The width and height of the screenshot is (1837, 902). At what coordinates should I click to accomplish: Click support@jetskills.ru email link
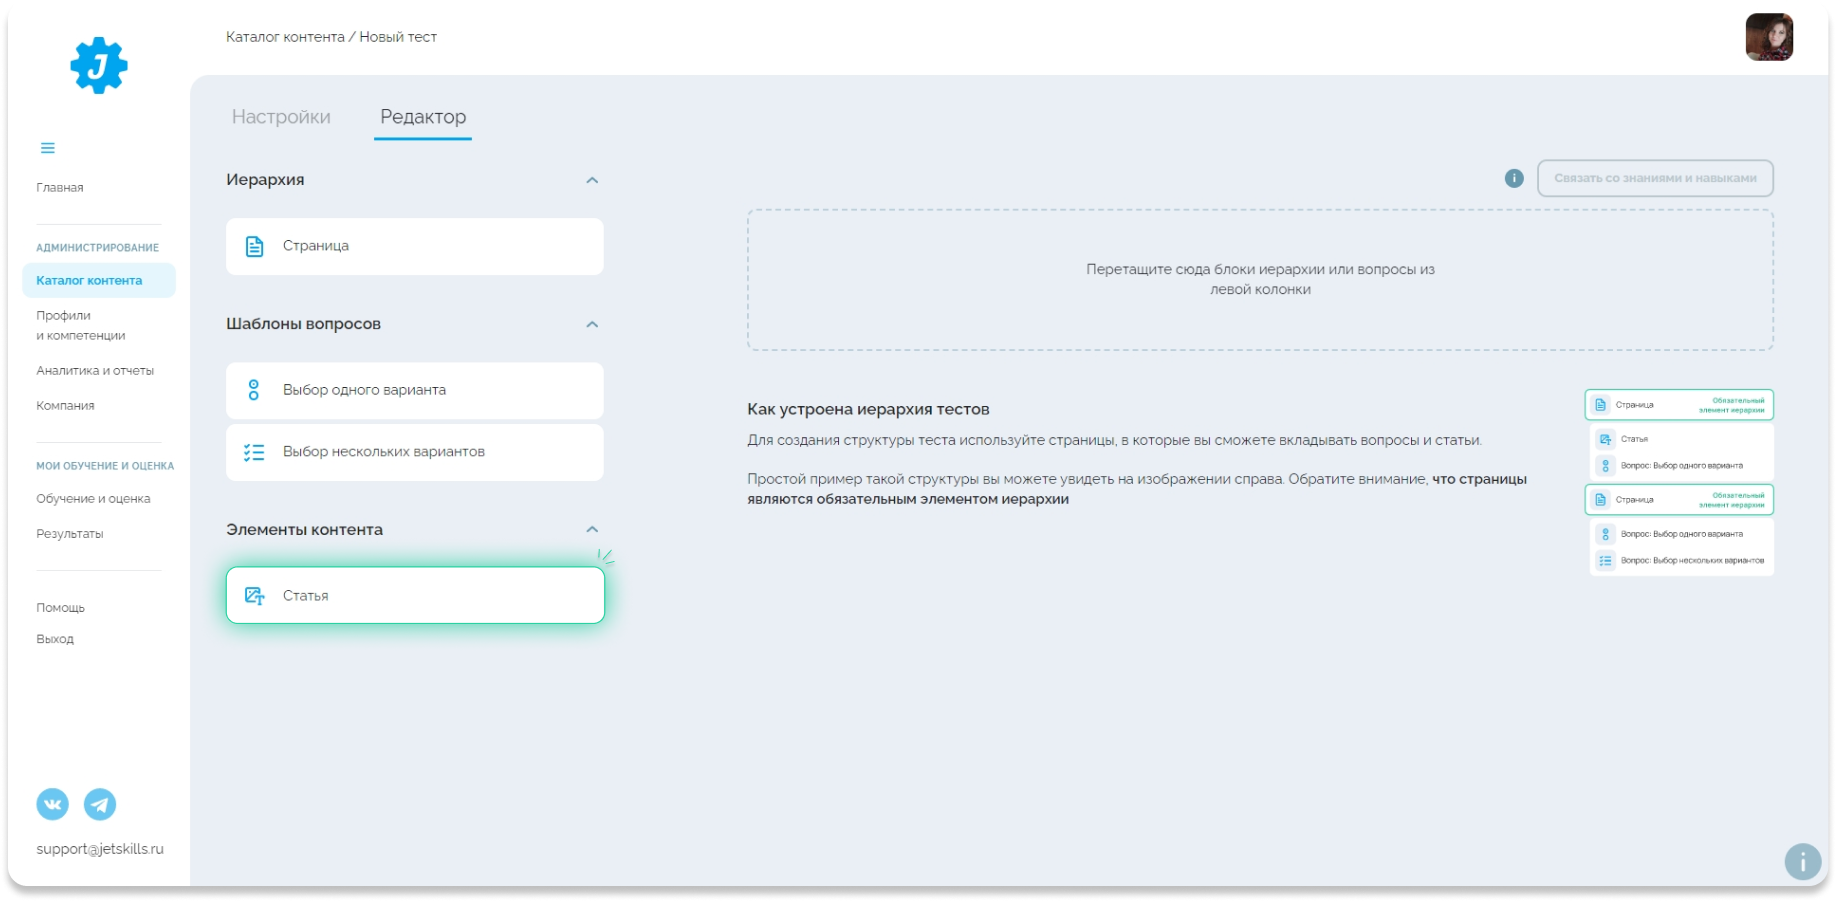(x=100, y=849)
